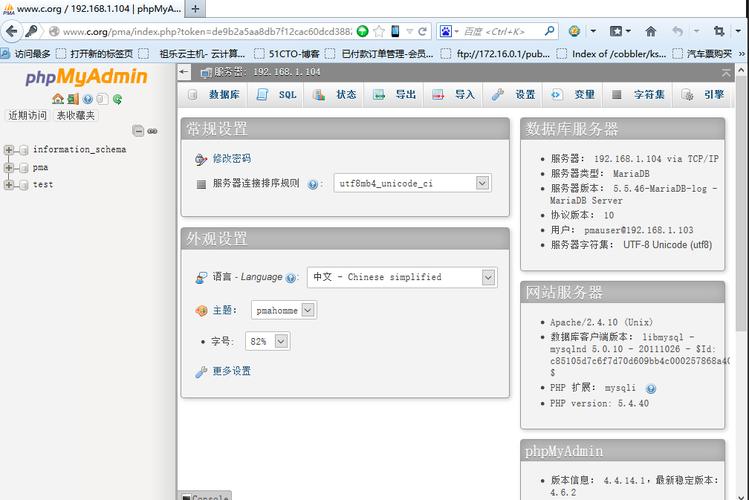
Task: Open the 导入 (Import) tab
Action: click(x=453, y=95)
